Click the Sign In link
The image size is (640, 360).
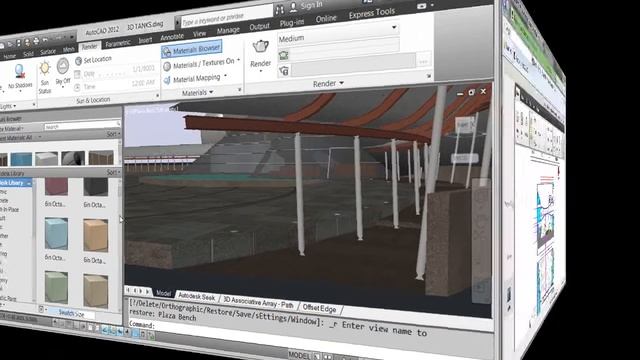click(x=311, y=5)
